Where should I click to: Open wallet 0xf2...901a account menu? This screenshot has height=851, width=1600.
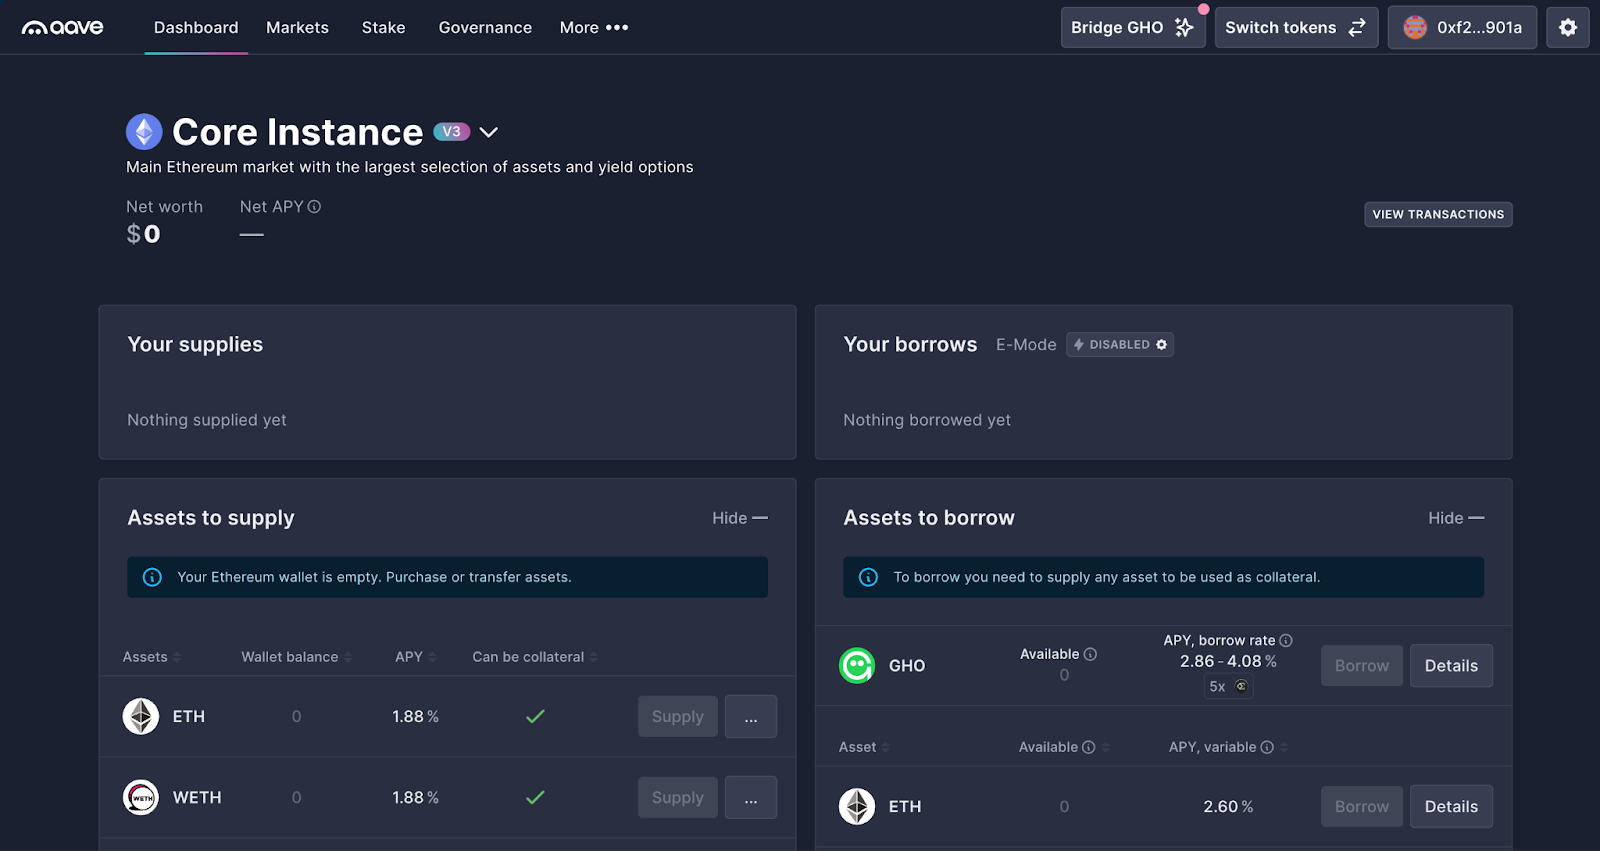(x=1462, y=27)
